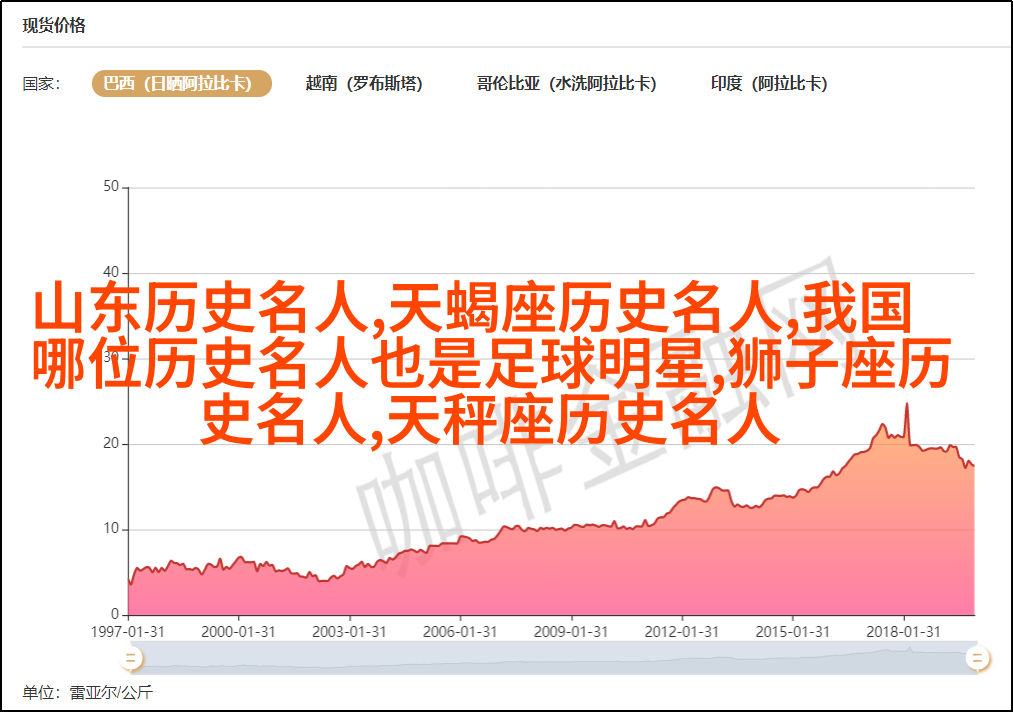Open the 印度 (阿拉比卡) price chart
The image size is (1013, 712).
769,84
